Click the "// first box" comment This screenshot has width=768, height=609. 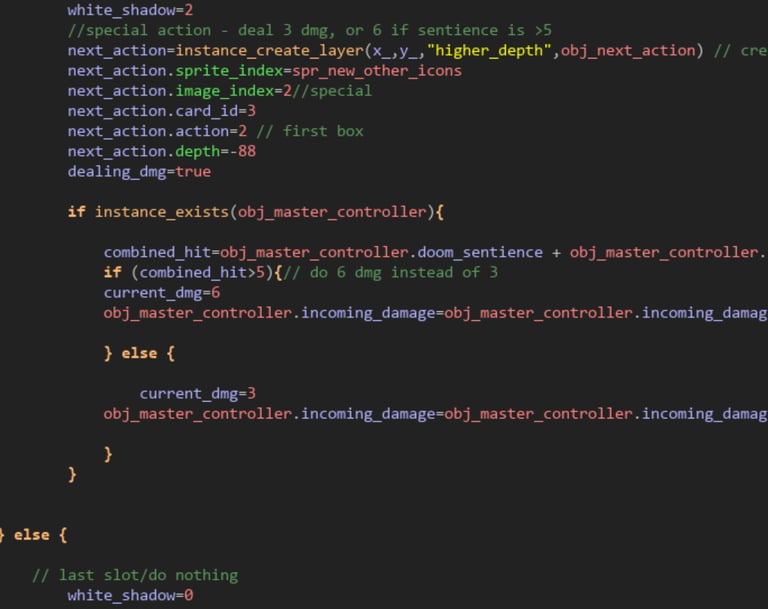[x=310, y=131]
